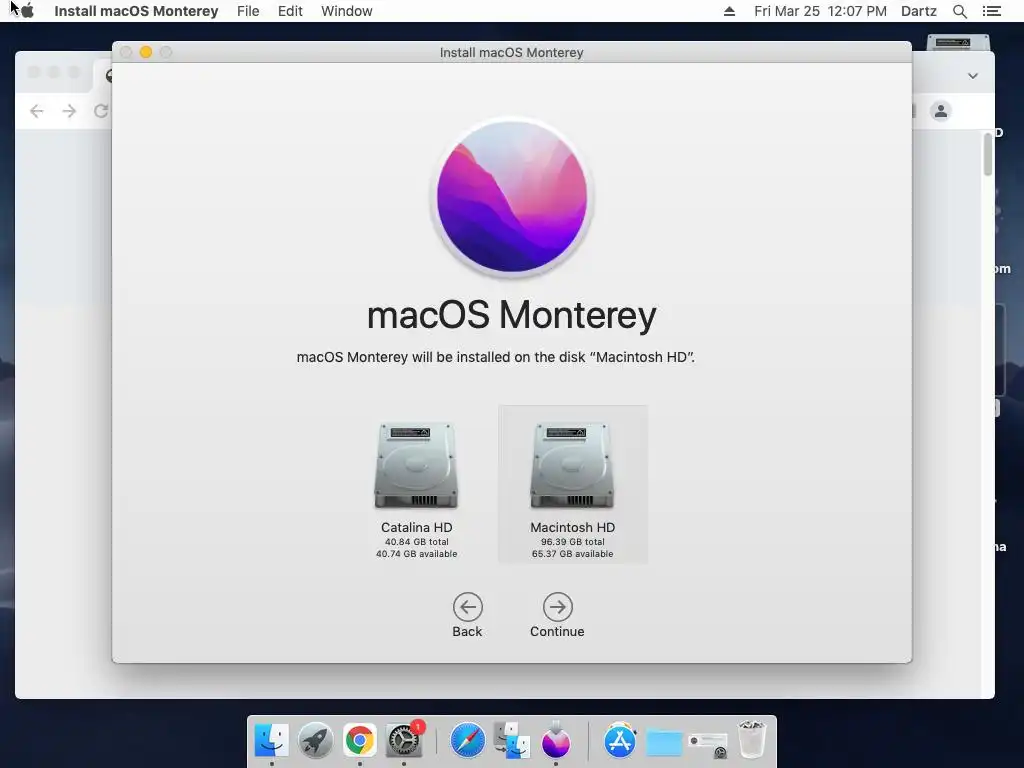The width and height of the screenshot is (1024, 768).
Task: Open the Notification Center list icon
Action: coord(991,11)
